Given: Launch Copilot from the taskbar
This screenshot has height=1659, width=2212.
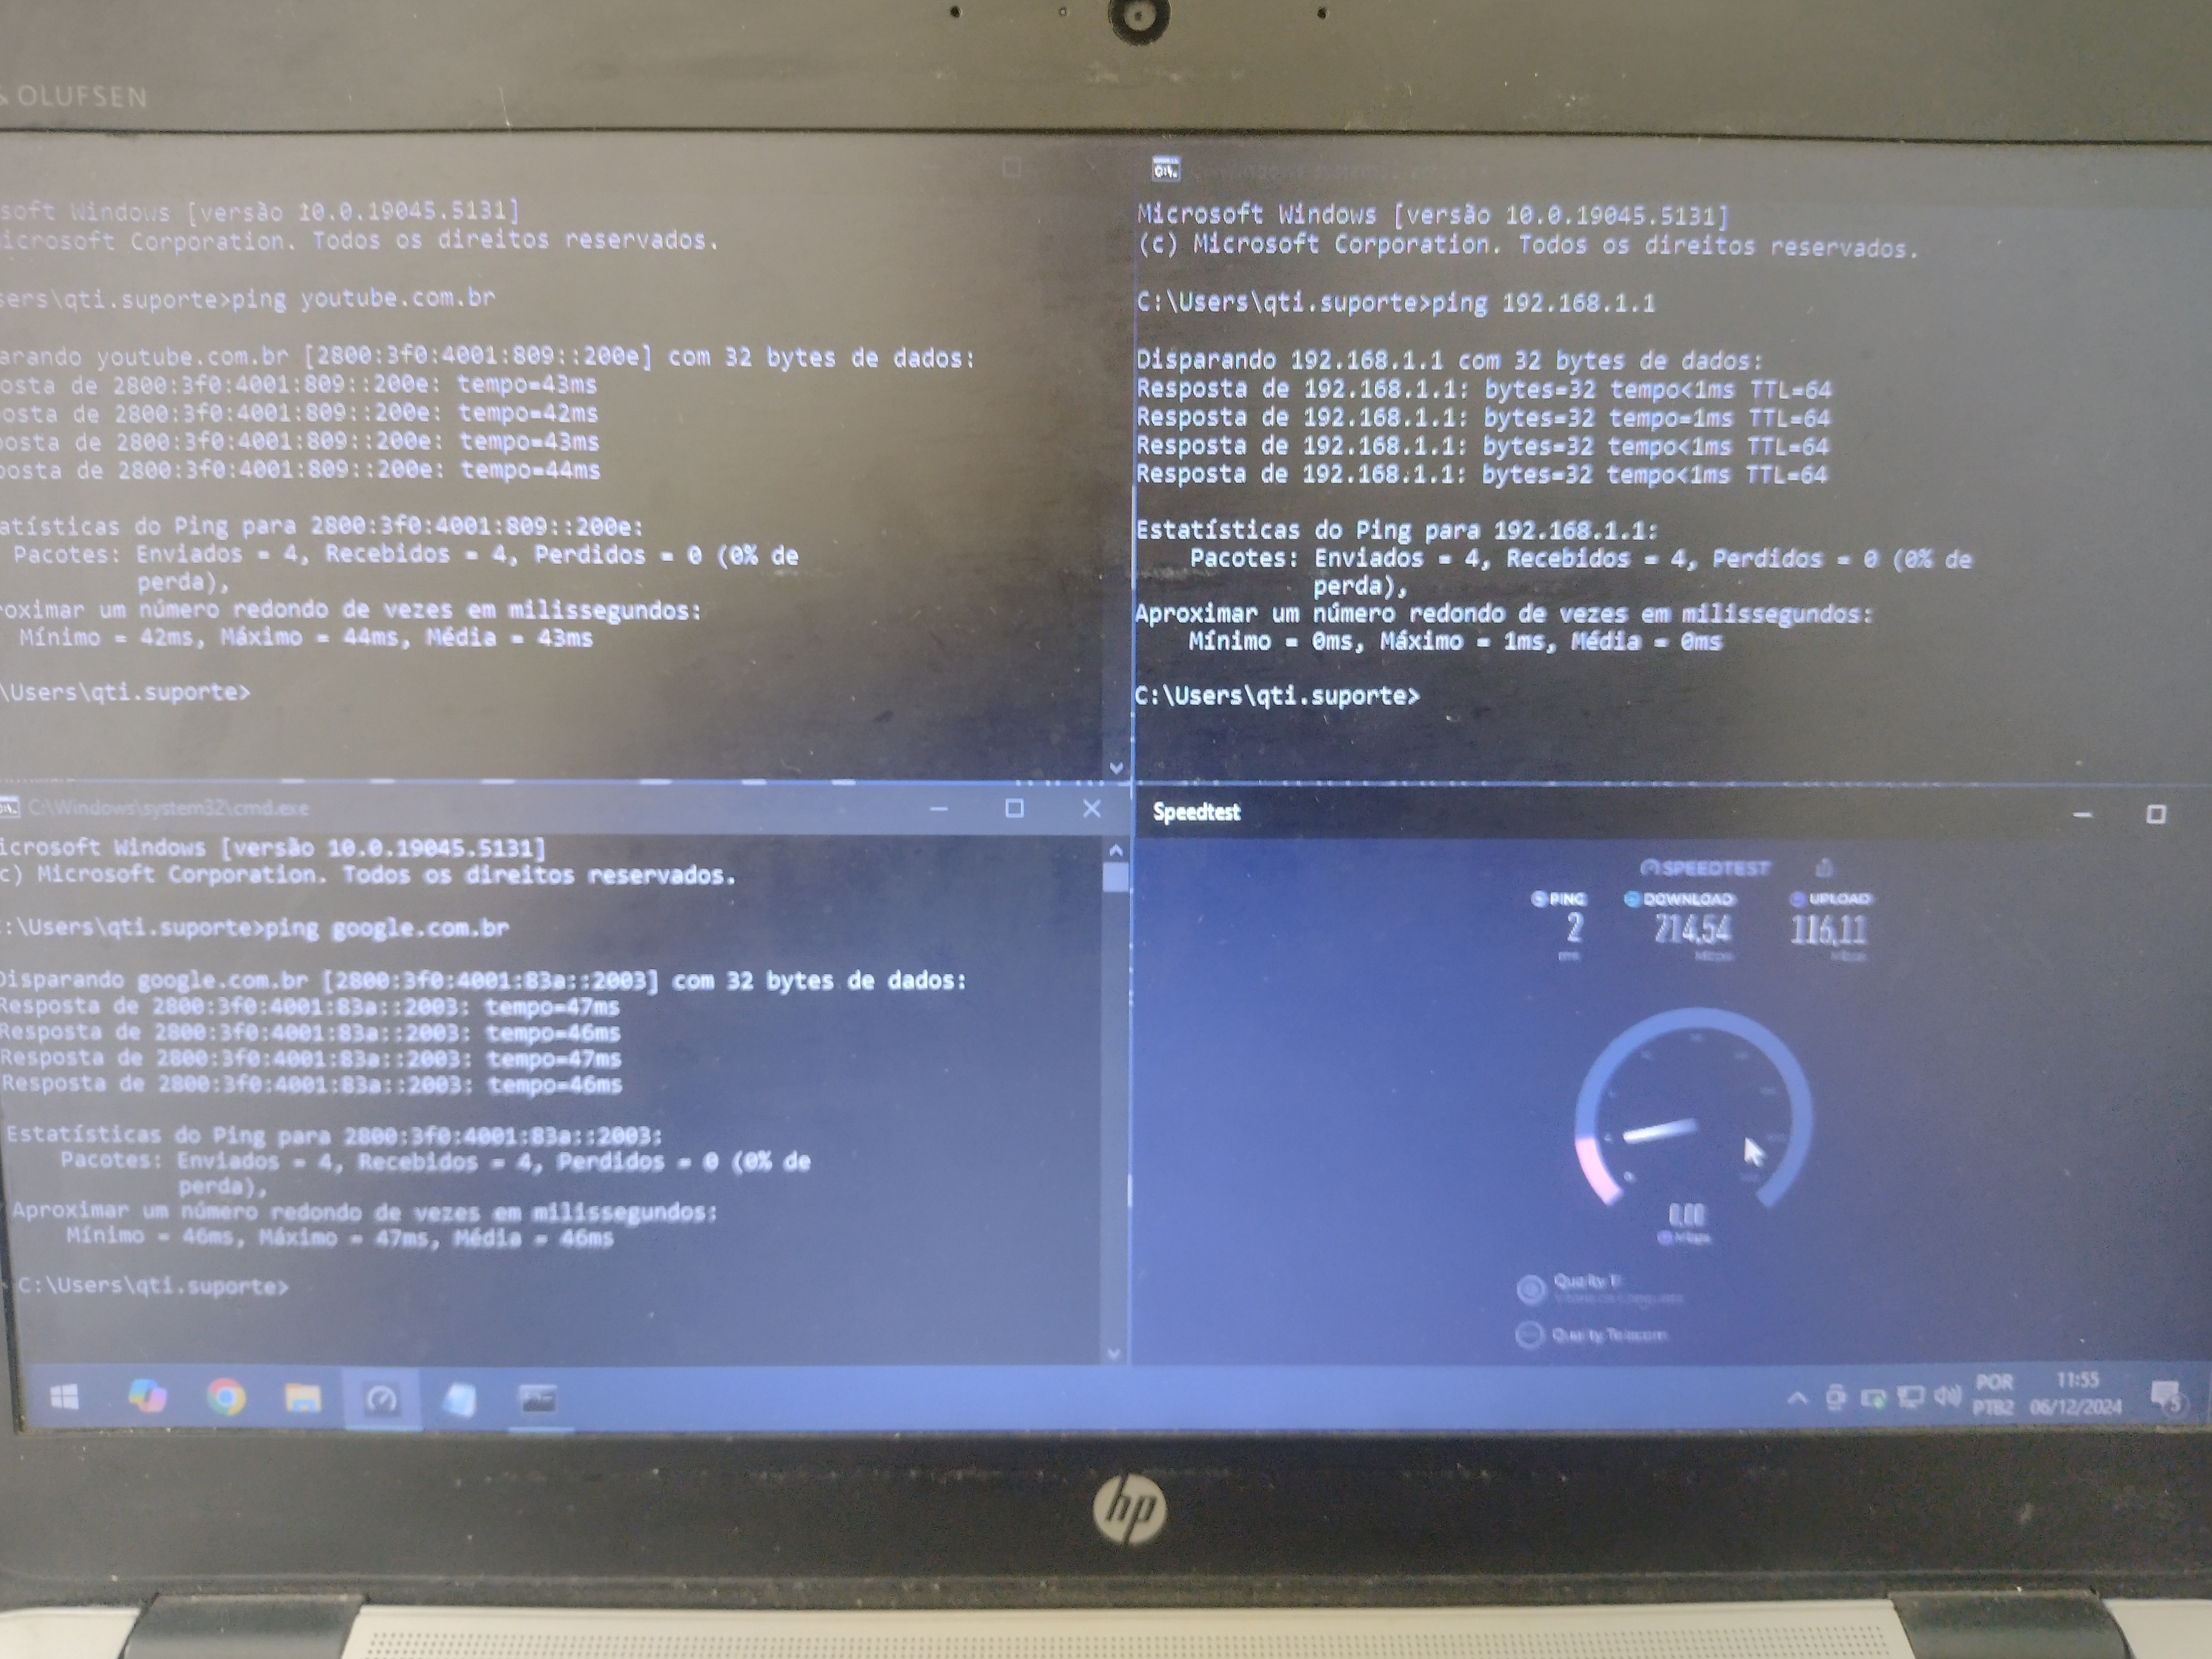Looking at the screenshot, I should [x=147, y=1397].
